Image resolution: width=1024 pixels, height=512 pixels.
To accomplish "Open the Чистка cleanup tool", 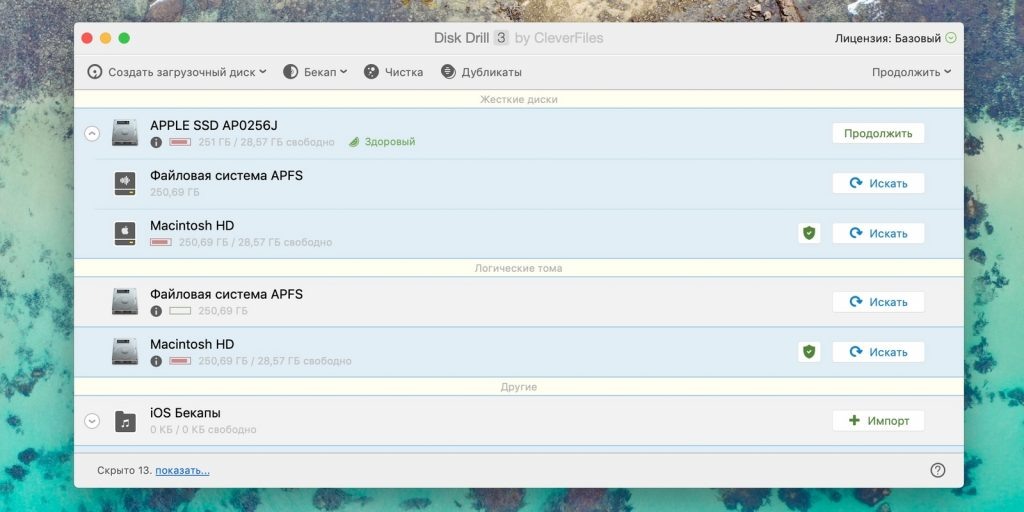I will point(393,72).
